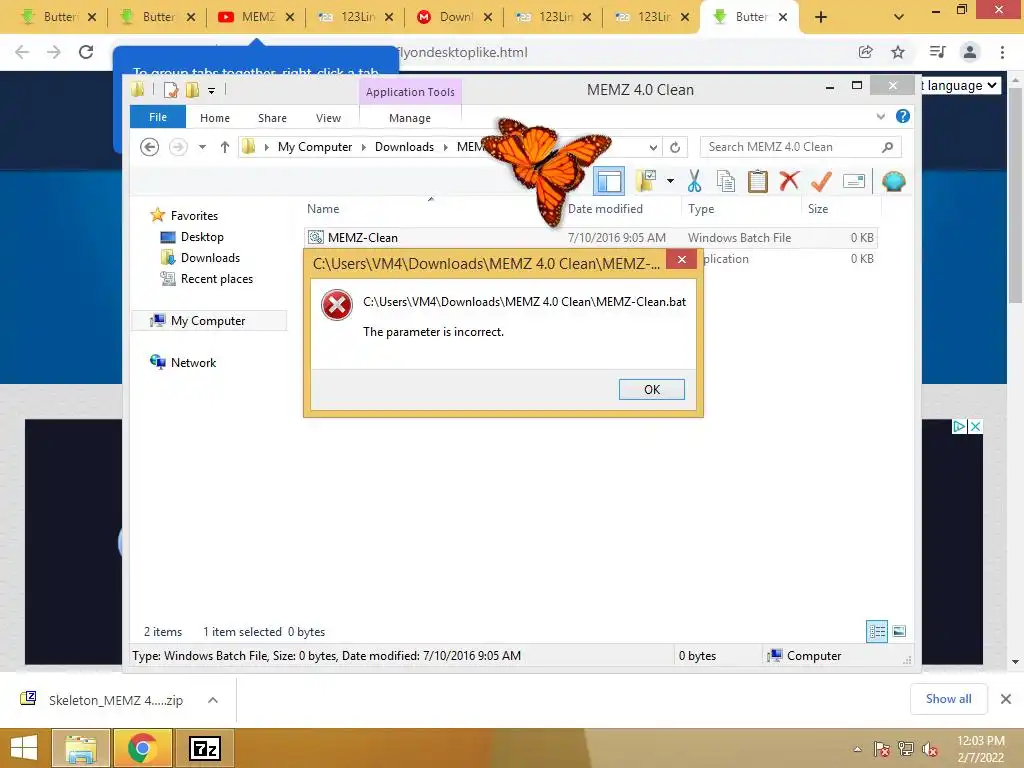Image resolution: width=1024 pixels, height=768 pixels.
Task: Open 7-Zip from the taskbar
Action: coord(204,748)
